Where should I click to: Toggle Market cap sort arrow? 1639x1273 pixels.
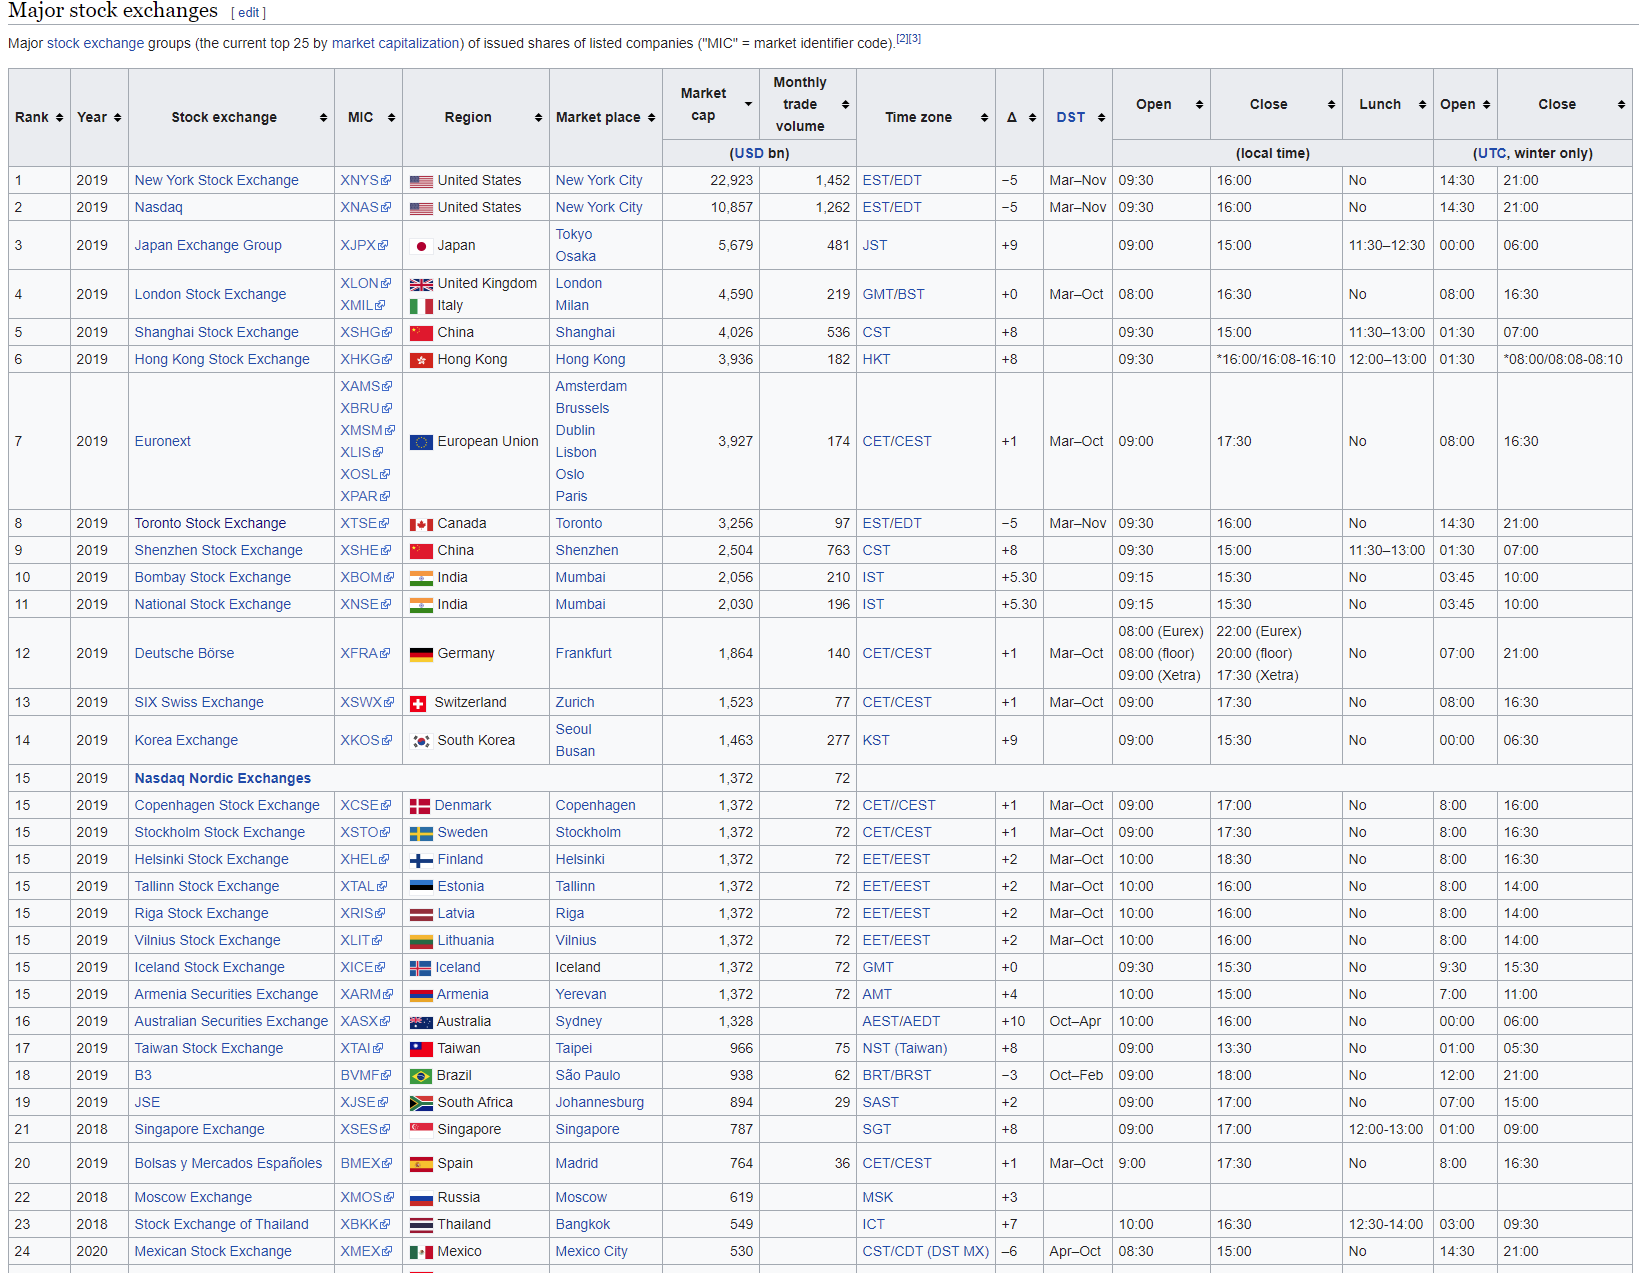click(748, 104)
